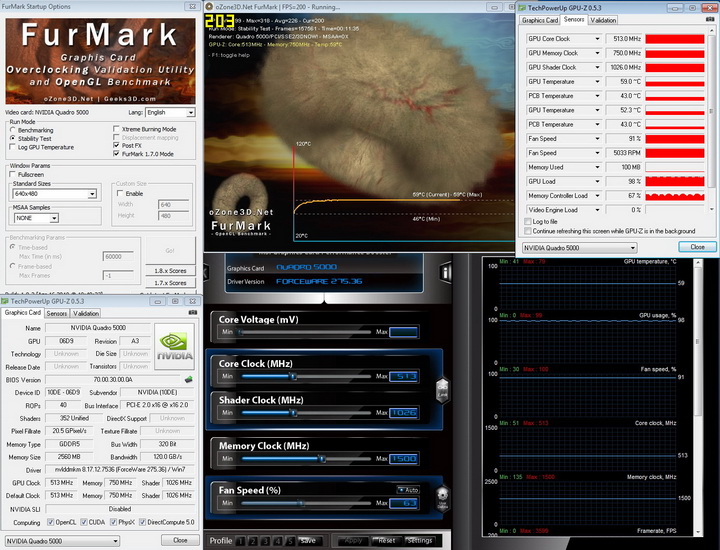This screenshot has width=720, height=550.
Task: Click the GPU-Z screenshot camera icon in Sensors window
Action: (x=710, y=19)
